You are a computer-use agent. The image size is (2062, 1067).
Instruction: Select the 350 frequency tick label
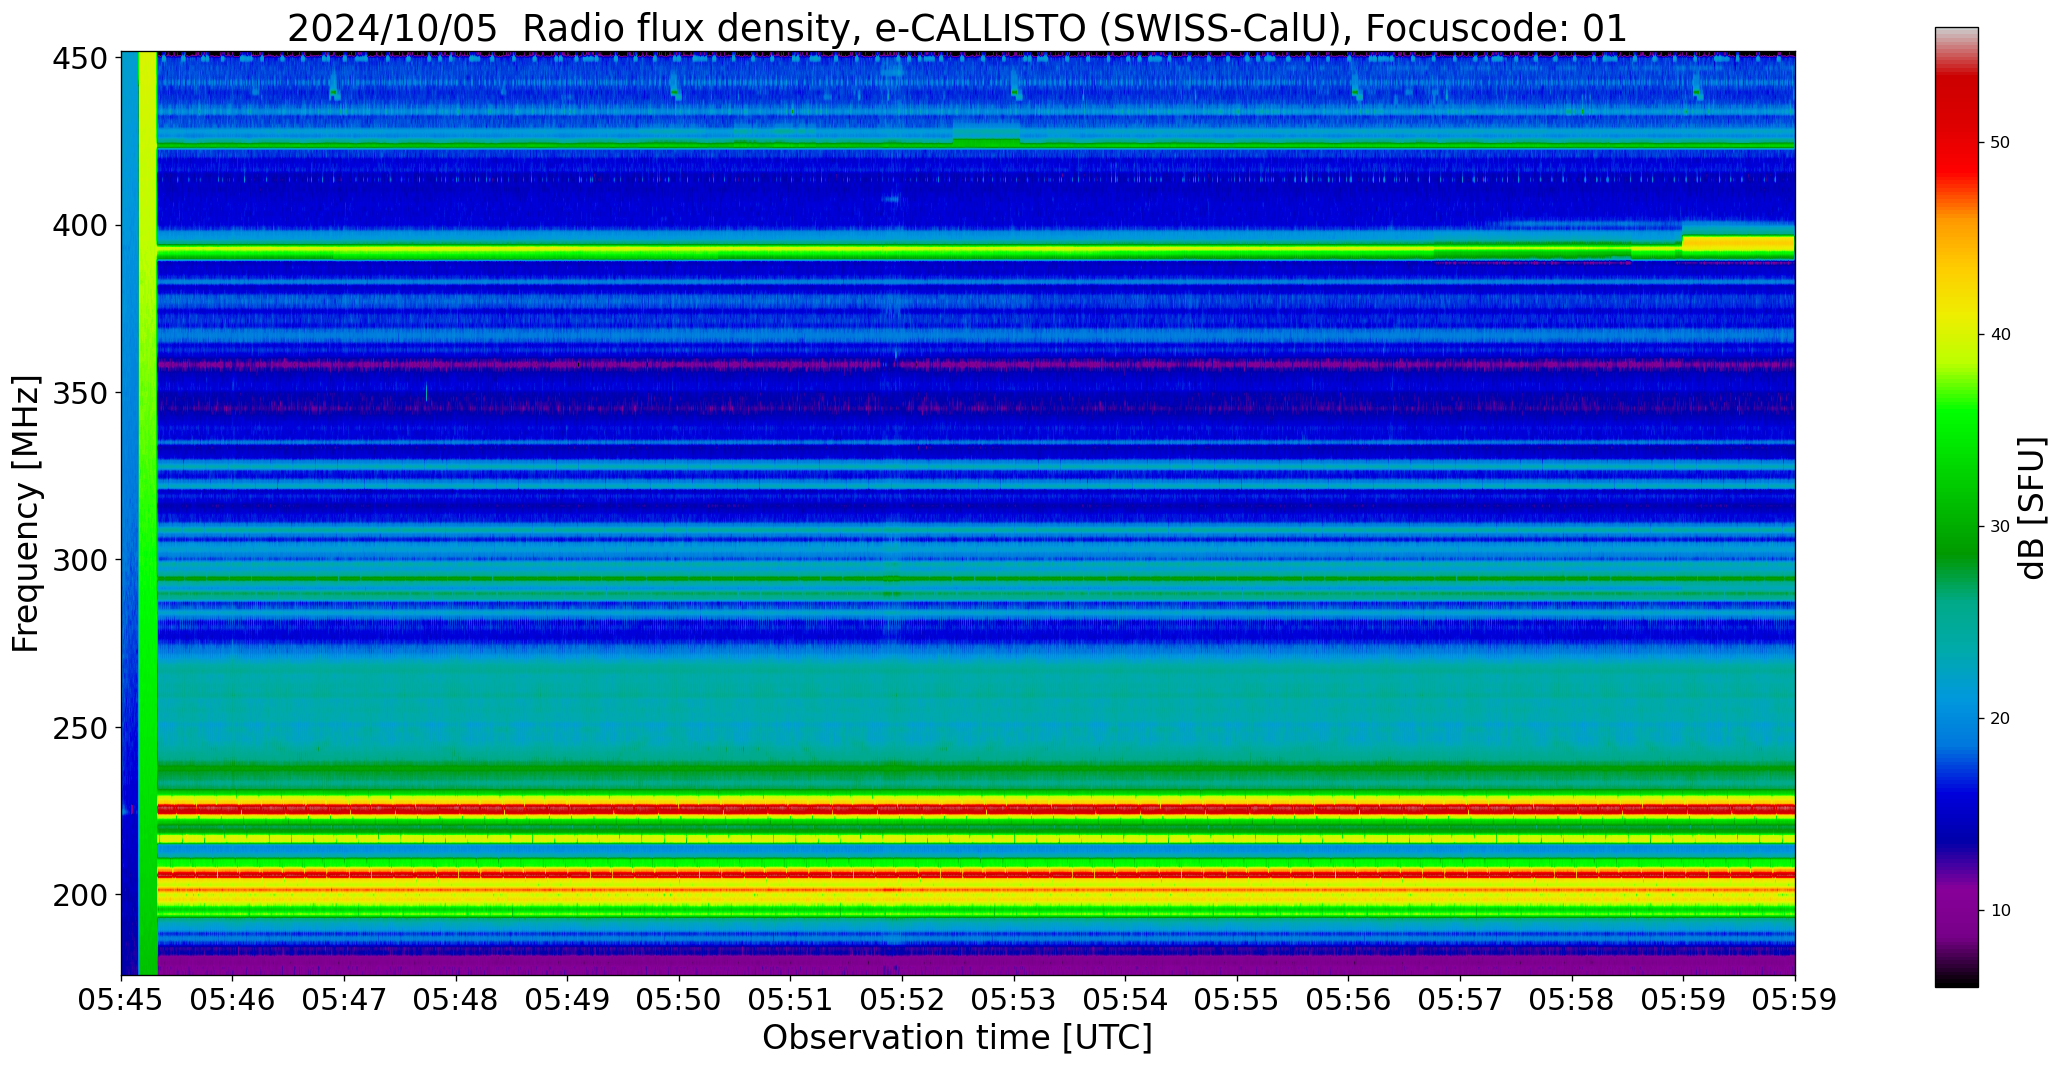pos(79,393)
